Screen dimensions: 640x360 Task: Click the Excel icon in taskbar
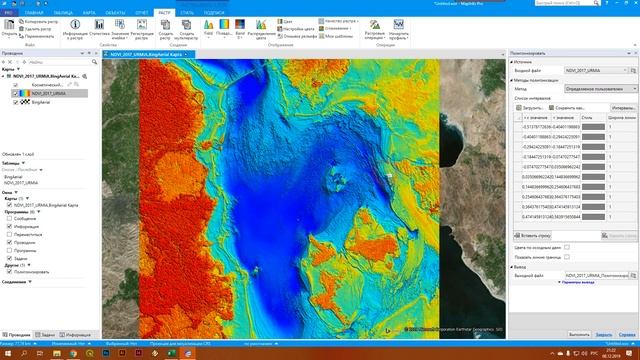[x=171, y=353]
